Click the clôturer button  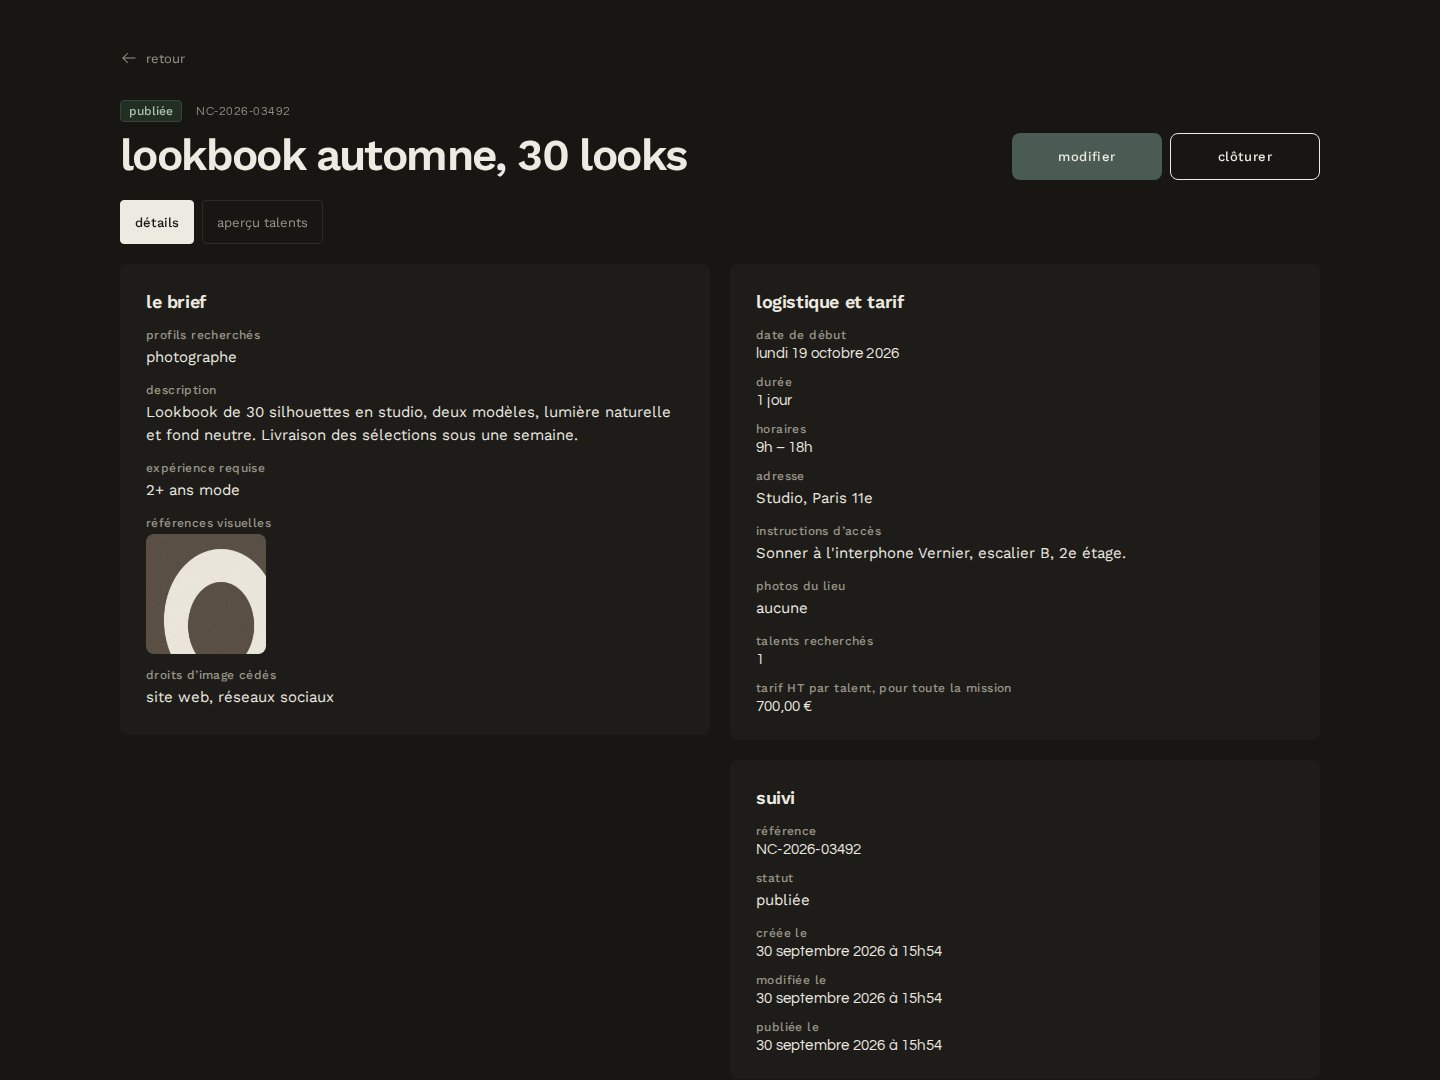point(1245,156)
